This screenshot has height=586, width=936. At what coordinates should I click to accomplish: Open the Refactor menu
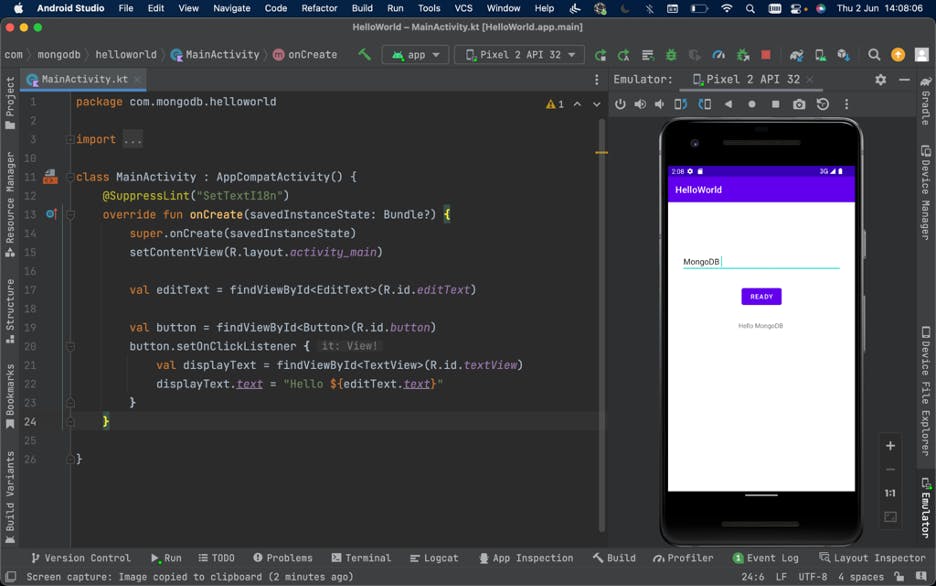(x=319, y=8)
